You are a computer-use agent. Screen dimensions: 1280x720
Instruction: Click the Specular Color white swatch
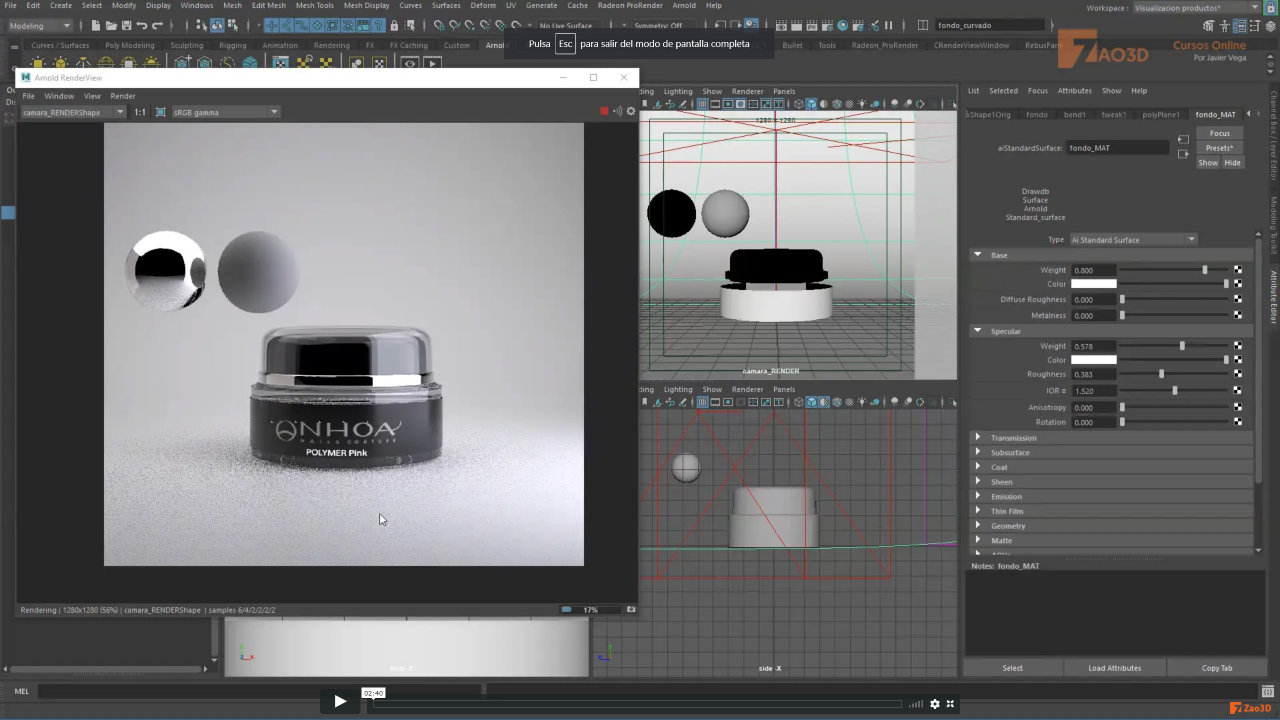(1093, 360)
